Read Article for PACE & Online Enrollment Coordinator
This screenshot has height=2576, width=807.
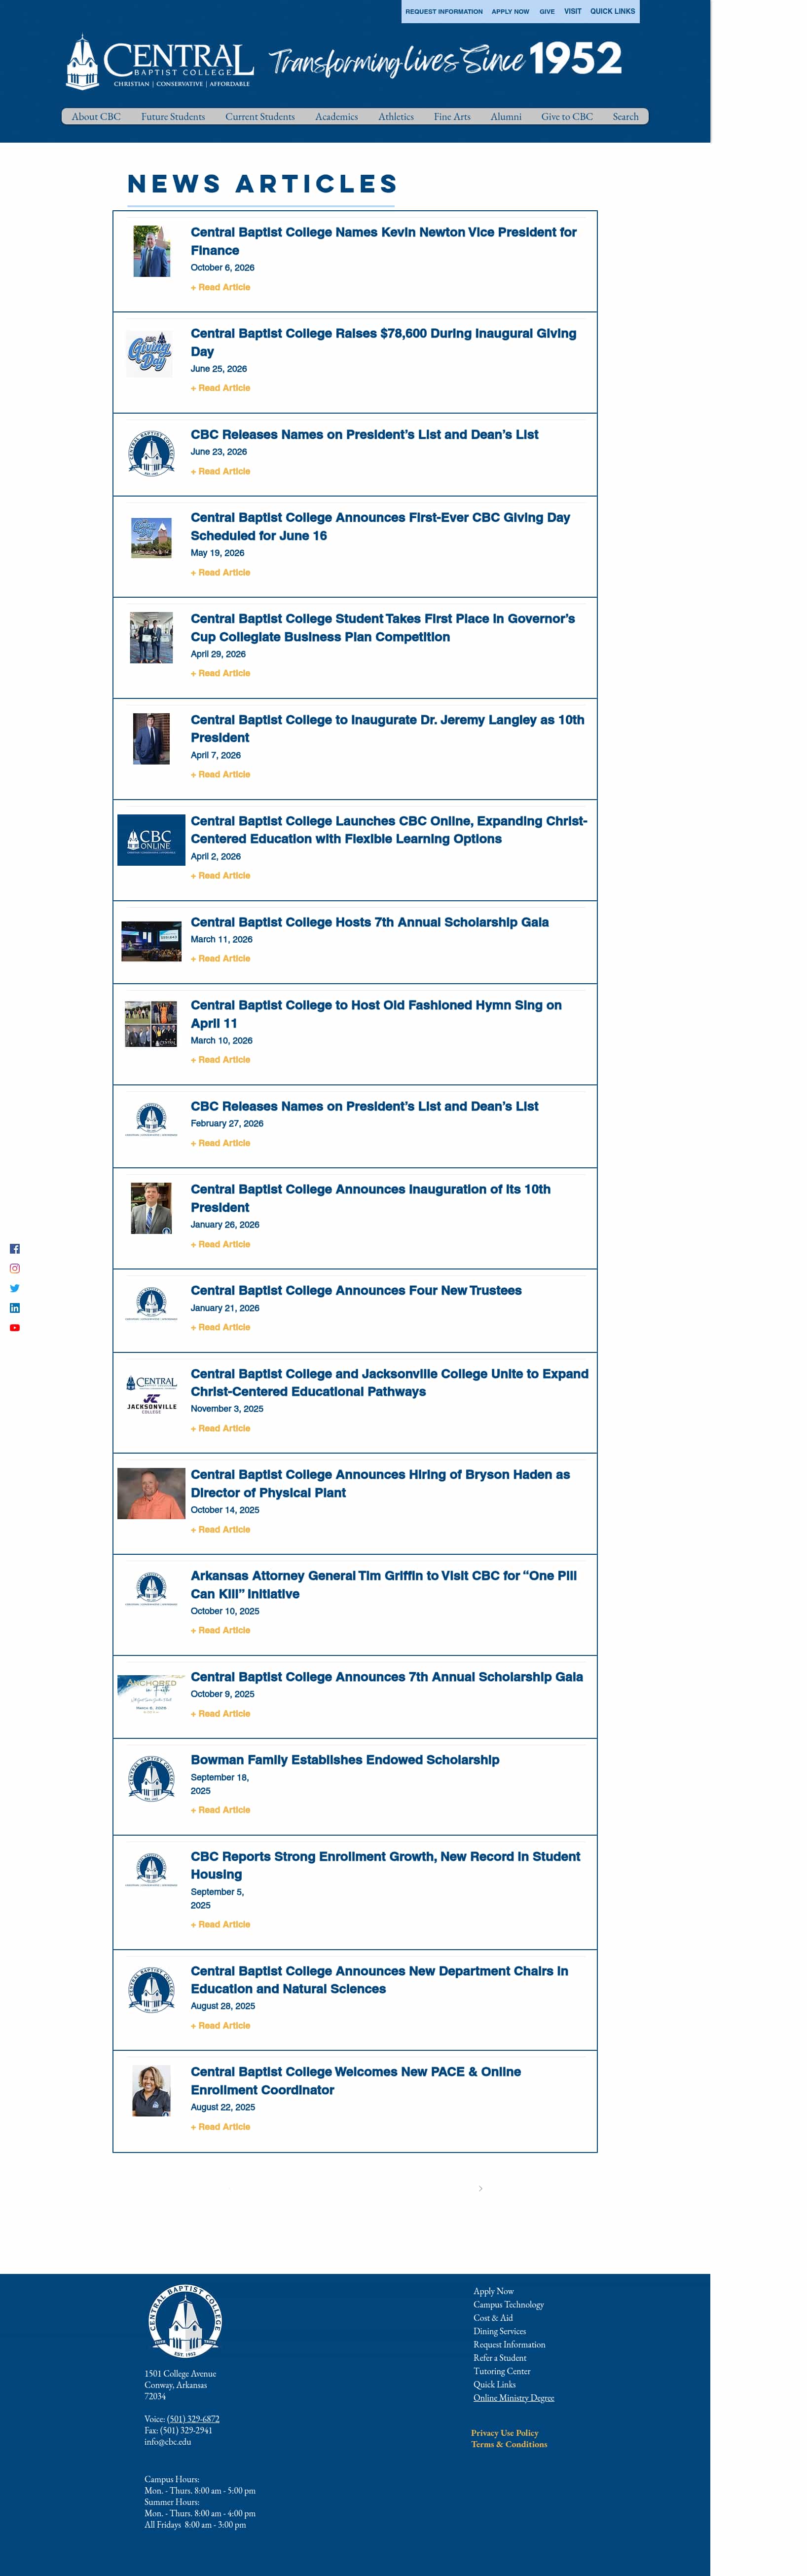pyautogui.click(x=221, y=2127)
